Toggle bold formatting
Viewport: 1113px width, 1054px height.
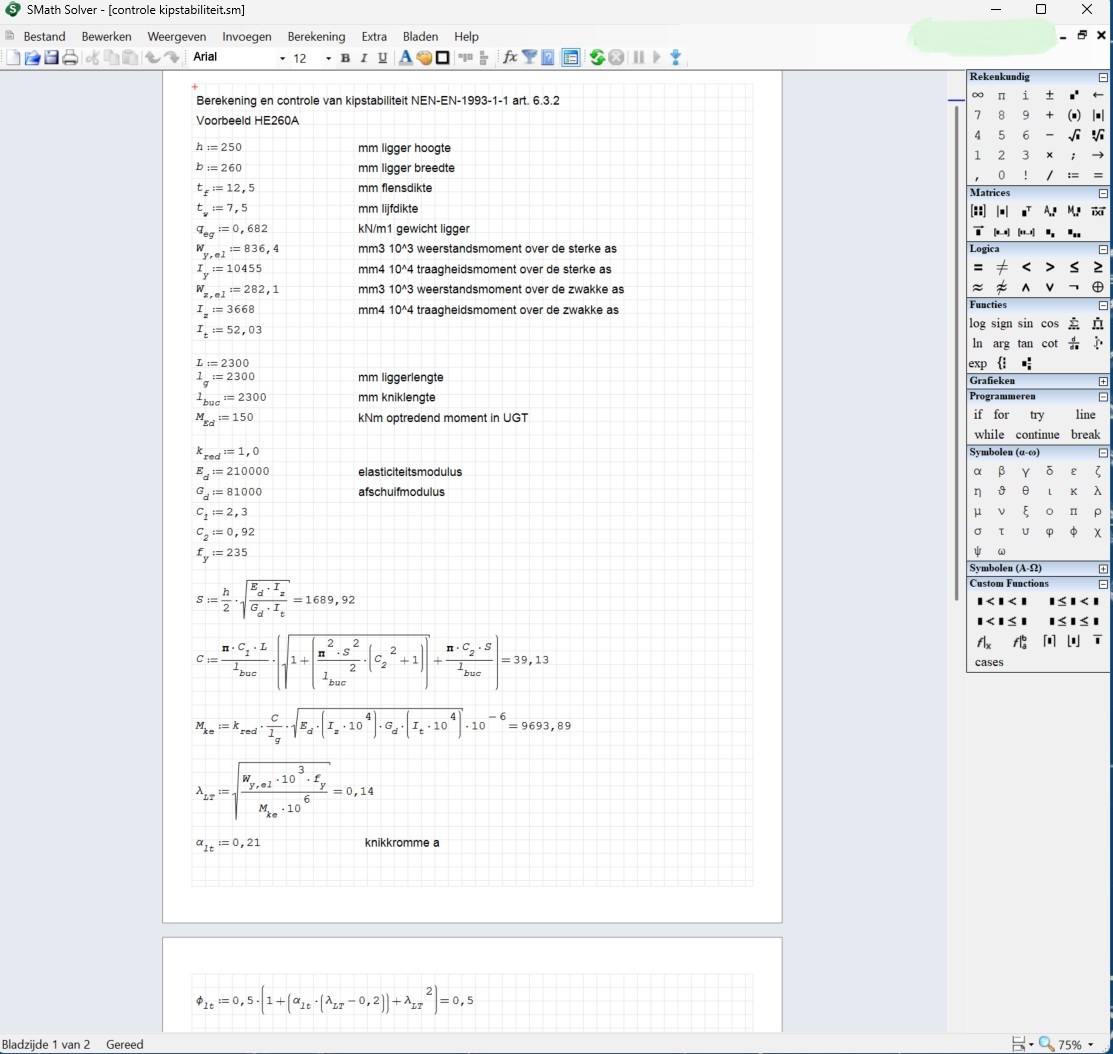346,58
